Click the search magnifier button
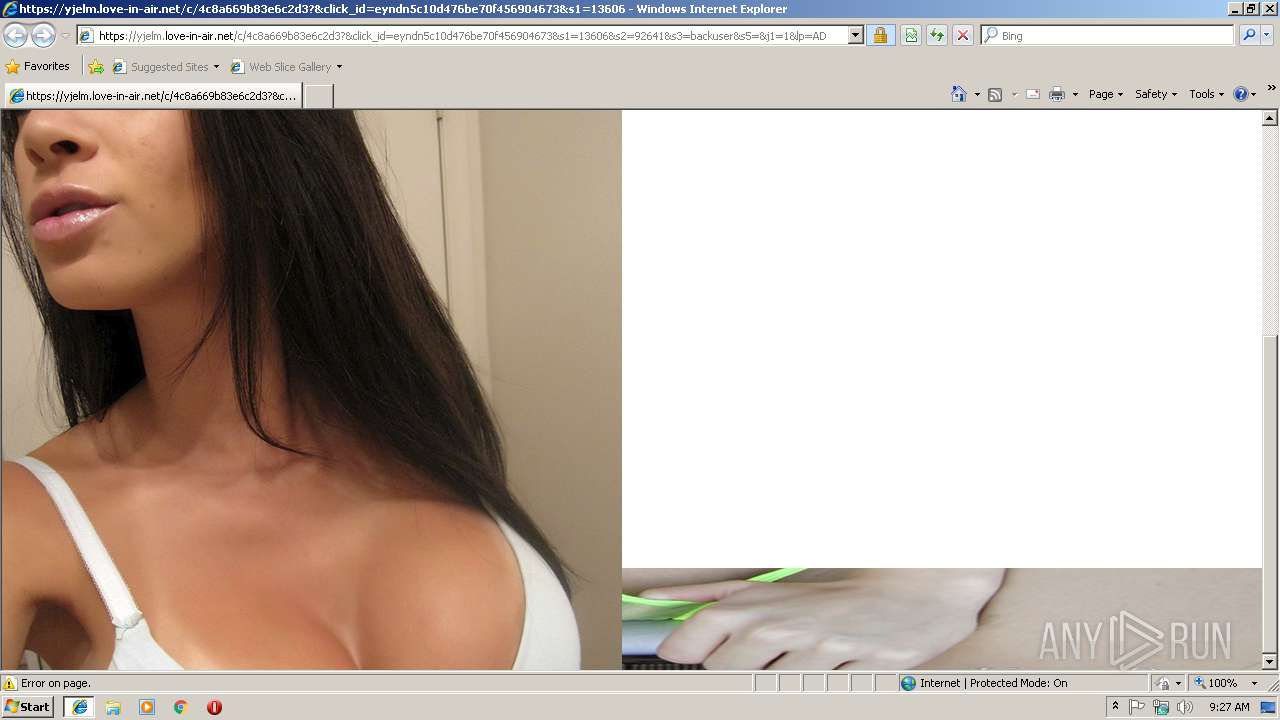Viewport: 1280px width, 720px height. point(1249,36)
